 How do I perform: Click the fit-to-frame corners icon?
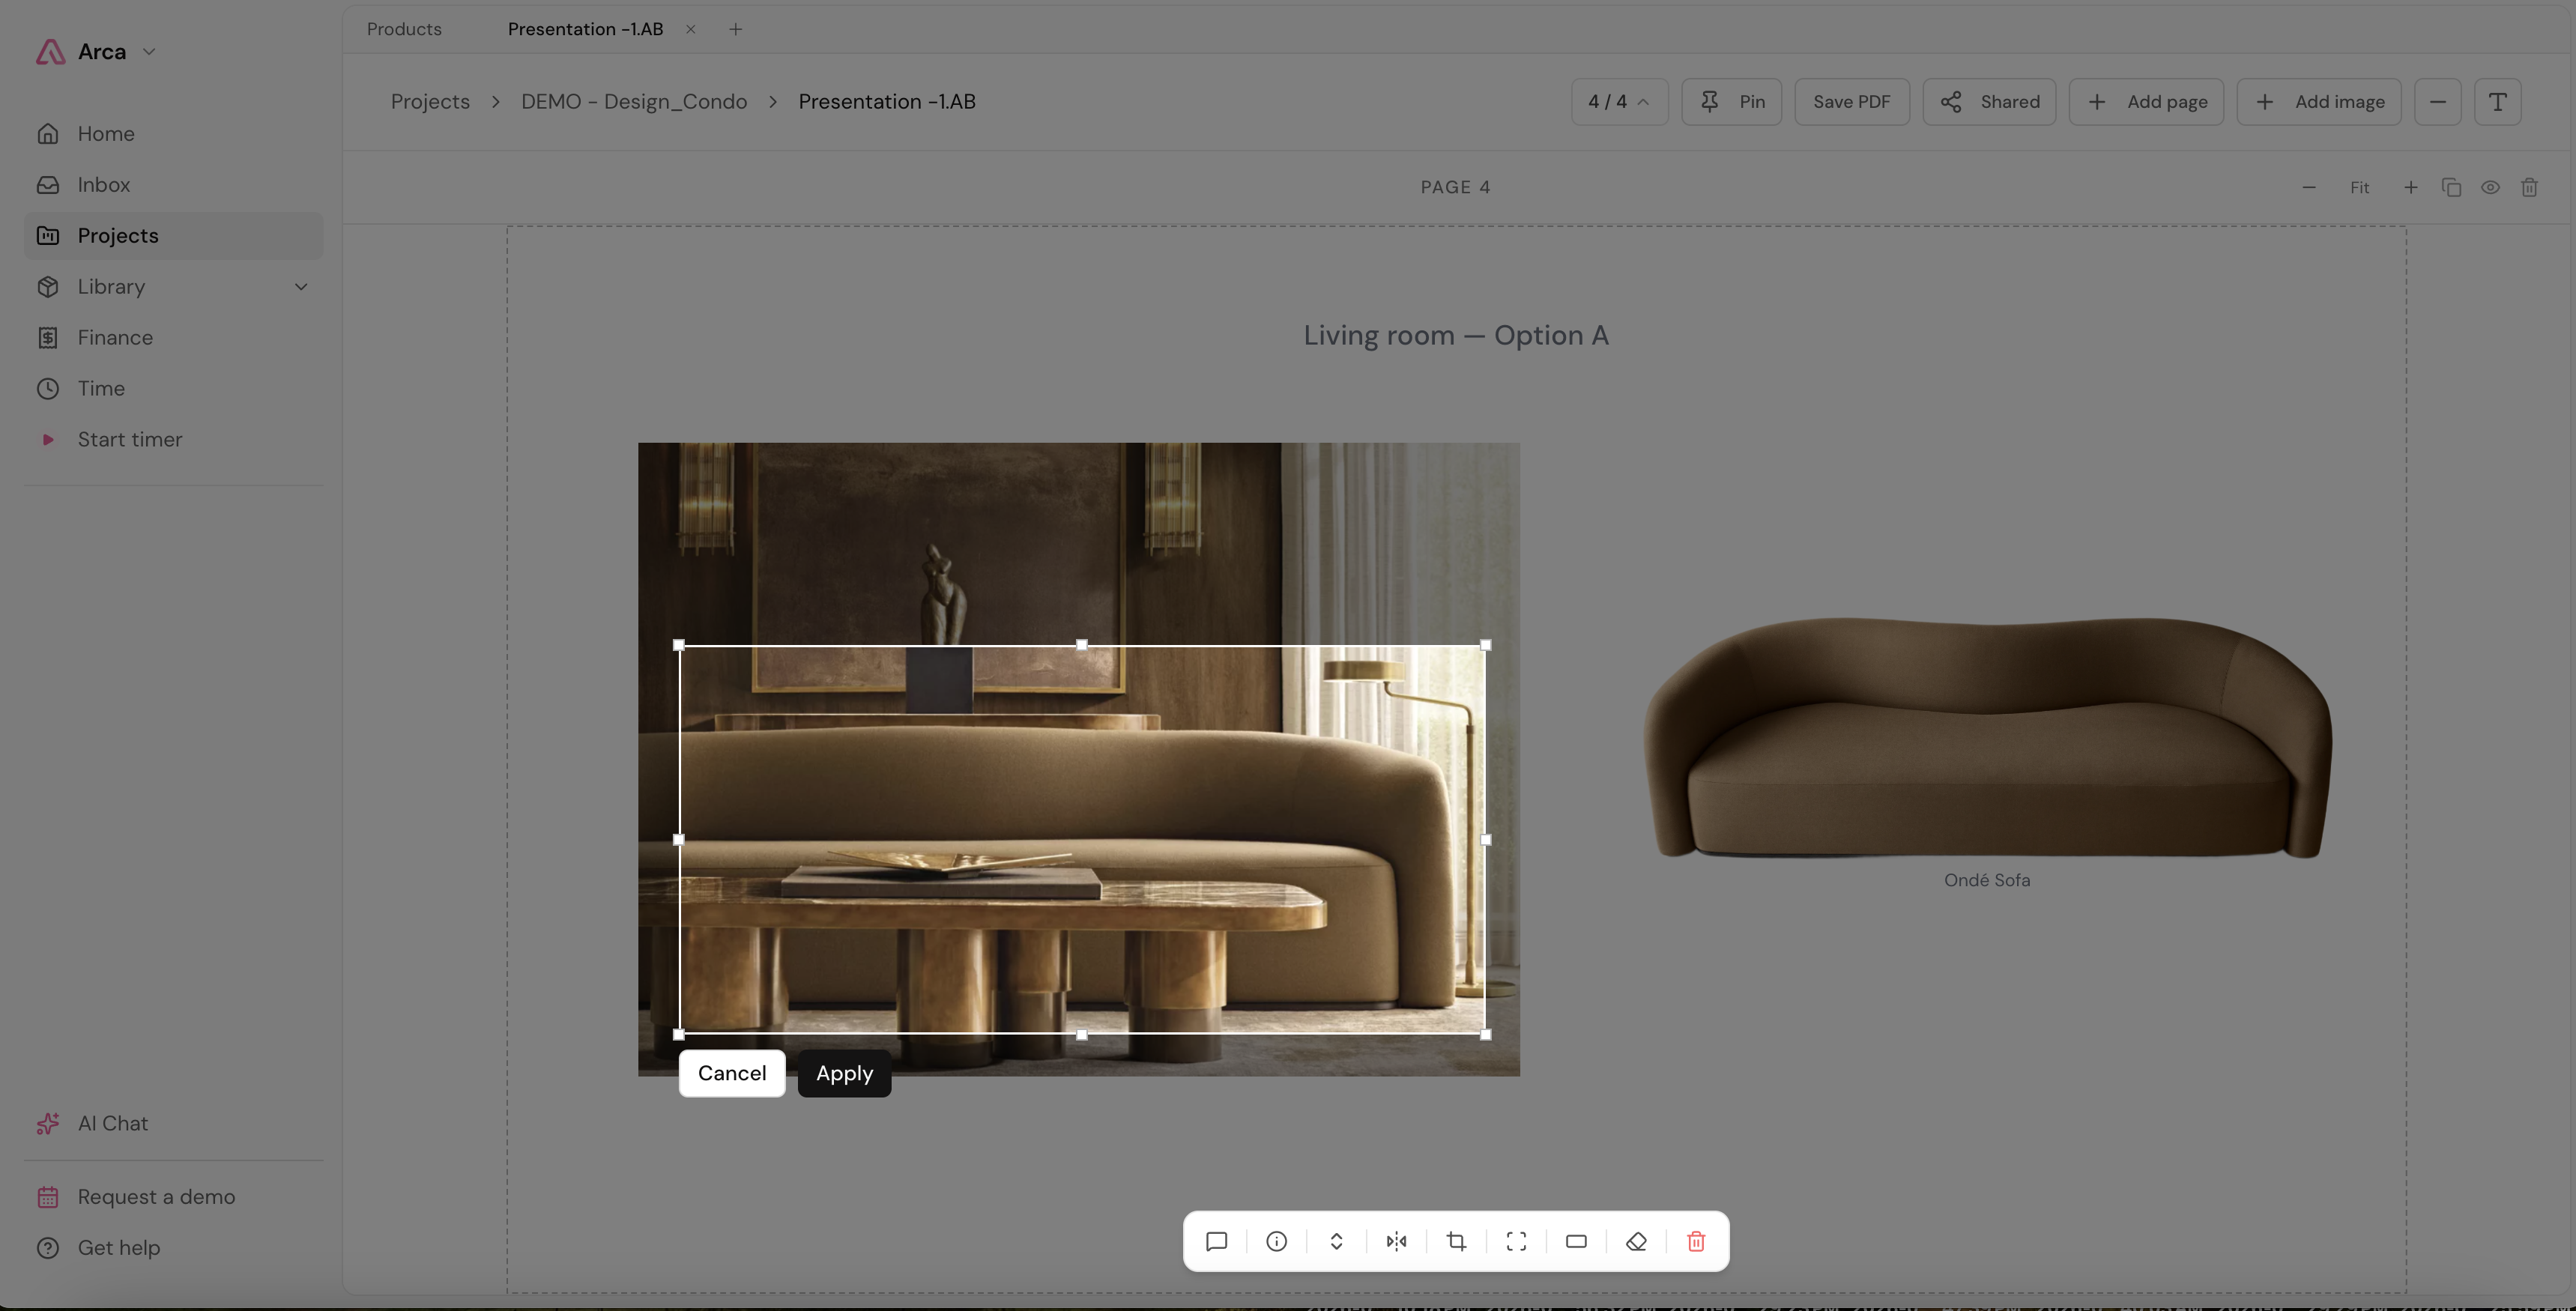coord(1516,1241)
